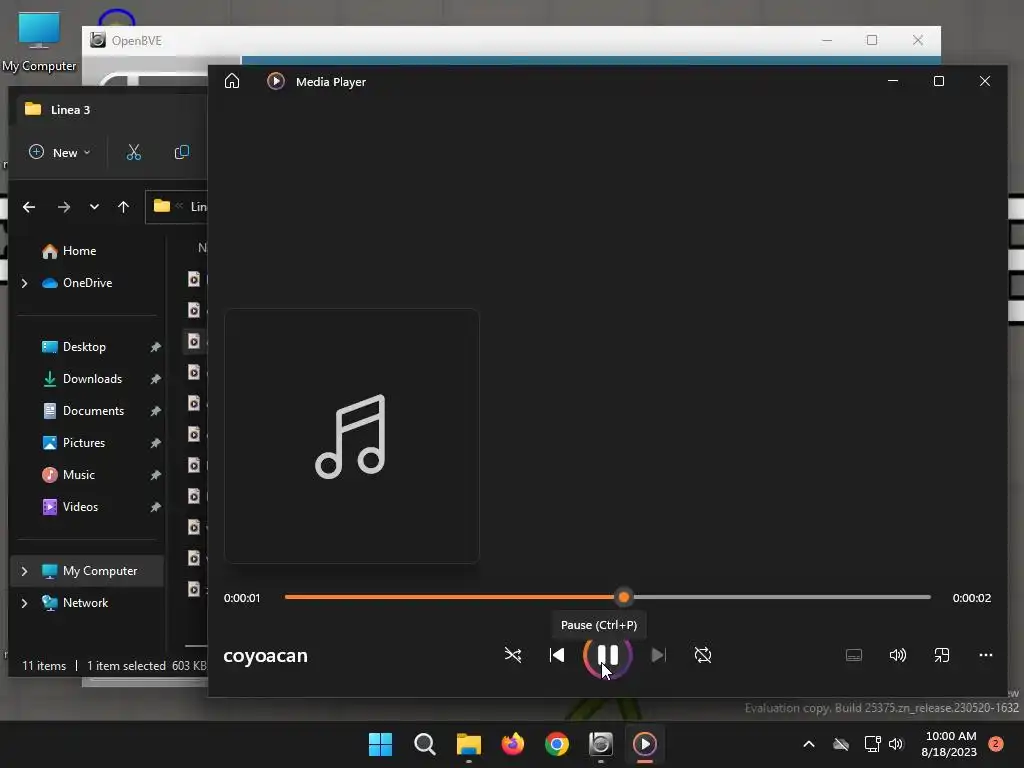
Task: Click elapsed time 0:00:01 label
Action: (242, 598)
